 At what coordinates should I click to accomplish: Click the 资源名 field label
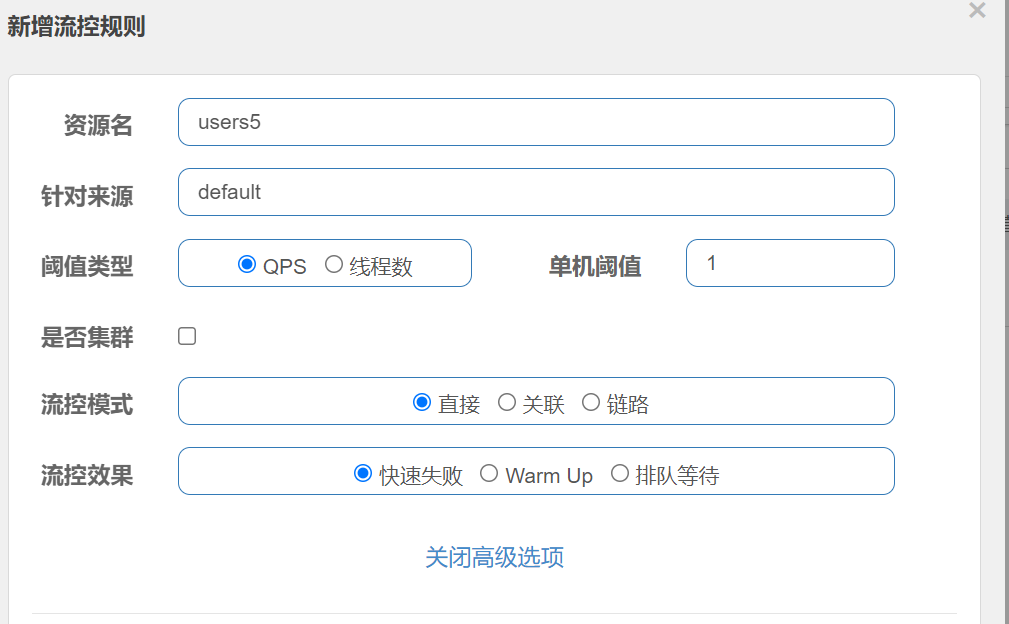pyautogui.click(x=98, y=125)
